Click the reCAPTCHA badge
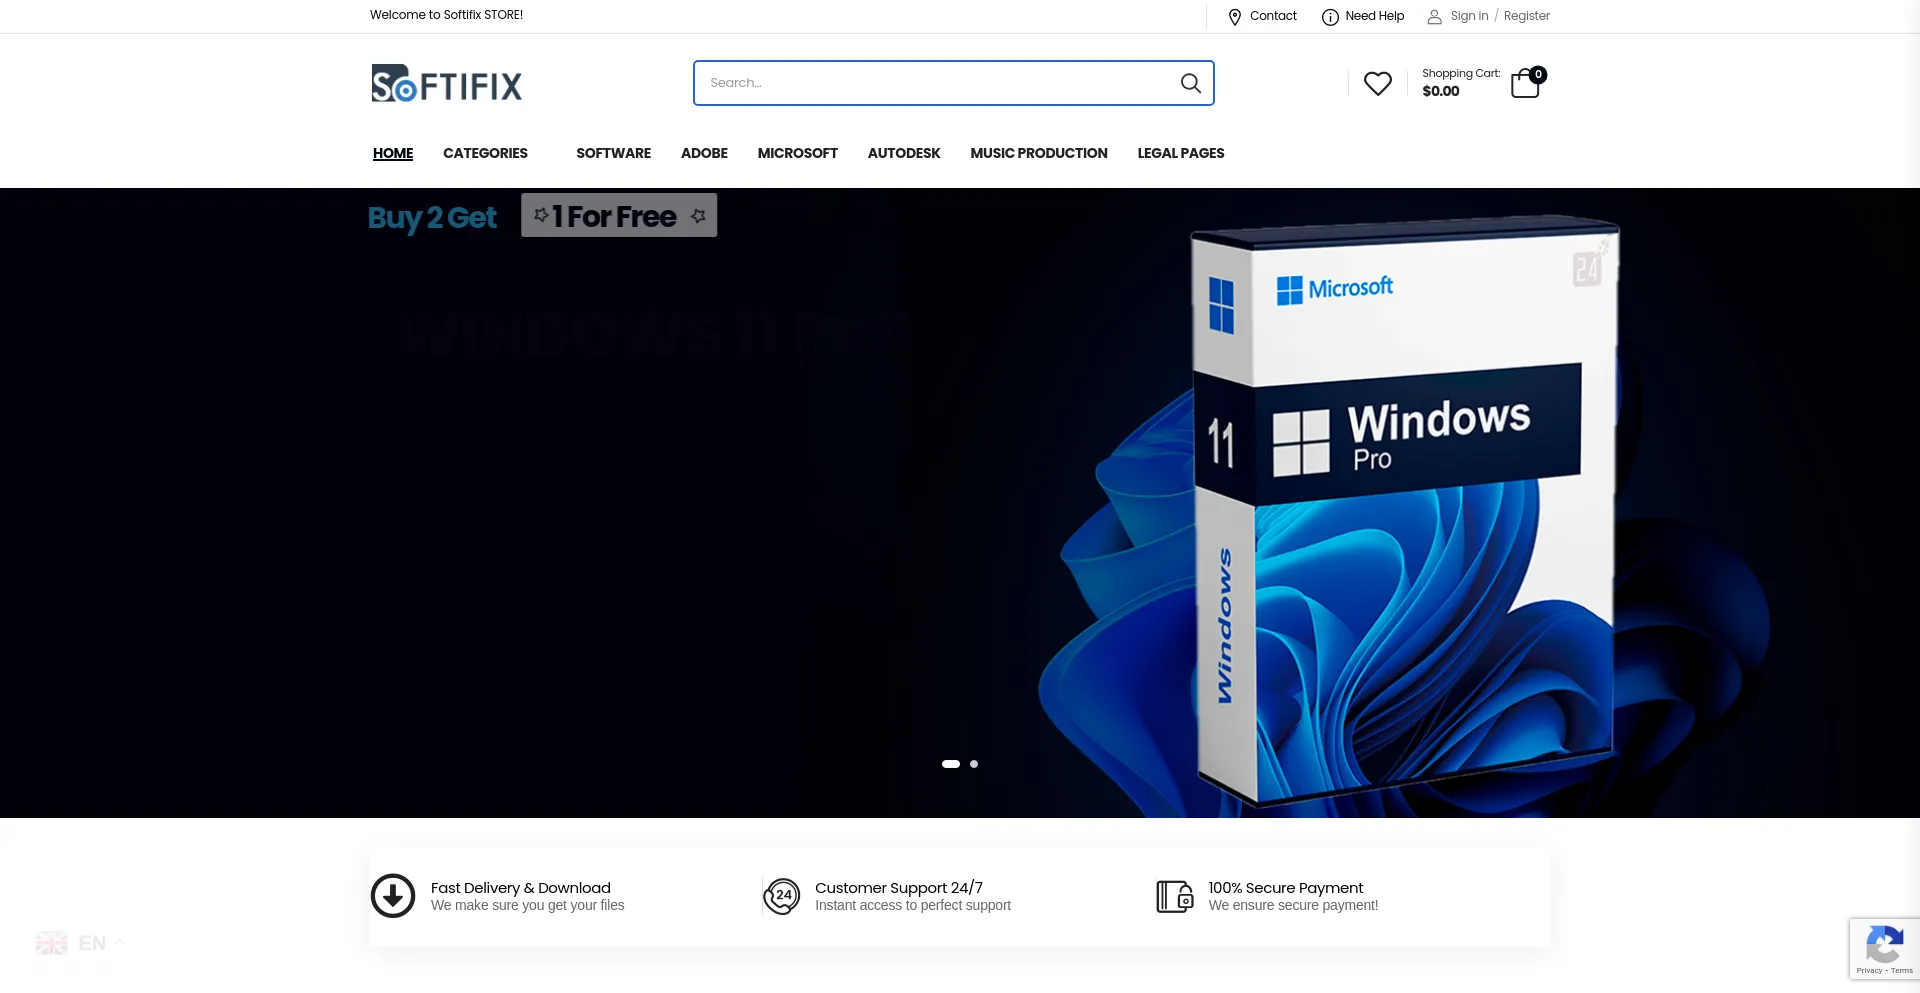The height and width of the screenshot is (993, 1920). 1884,948
